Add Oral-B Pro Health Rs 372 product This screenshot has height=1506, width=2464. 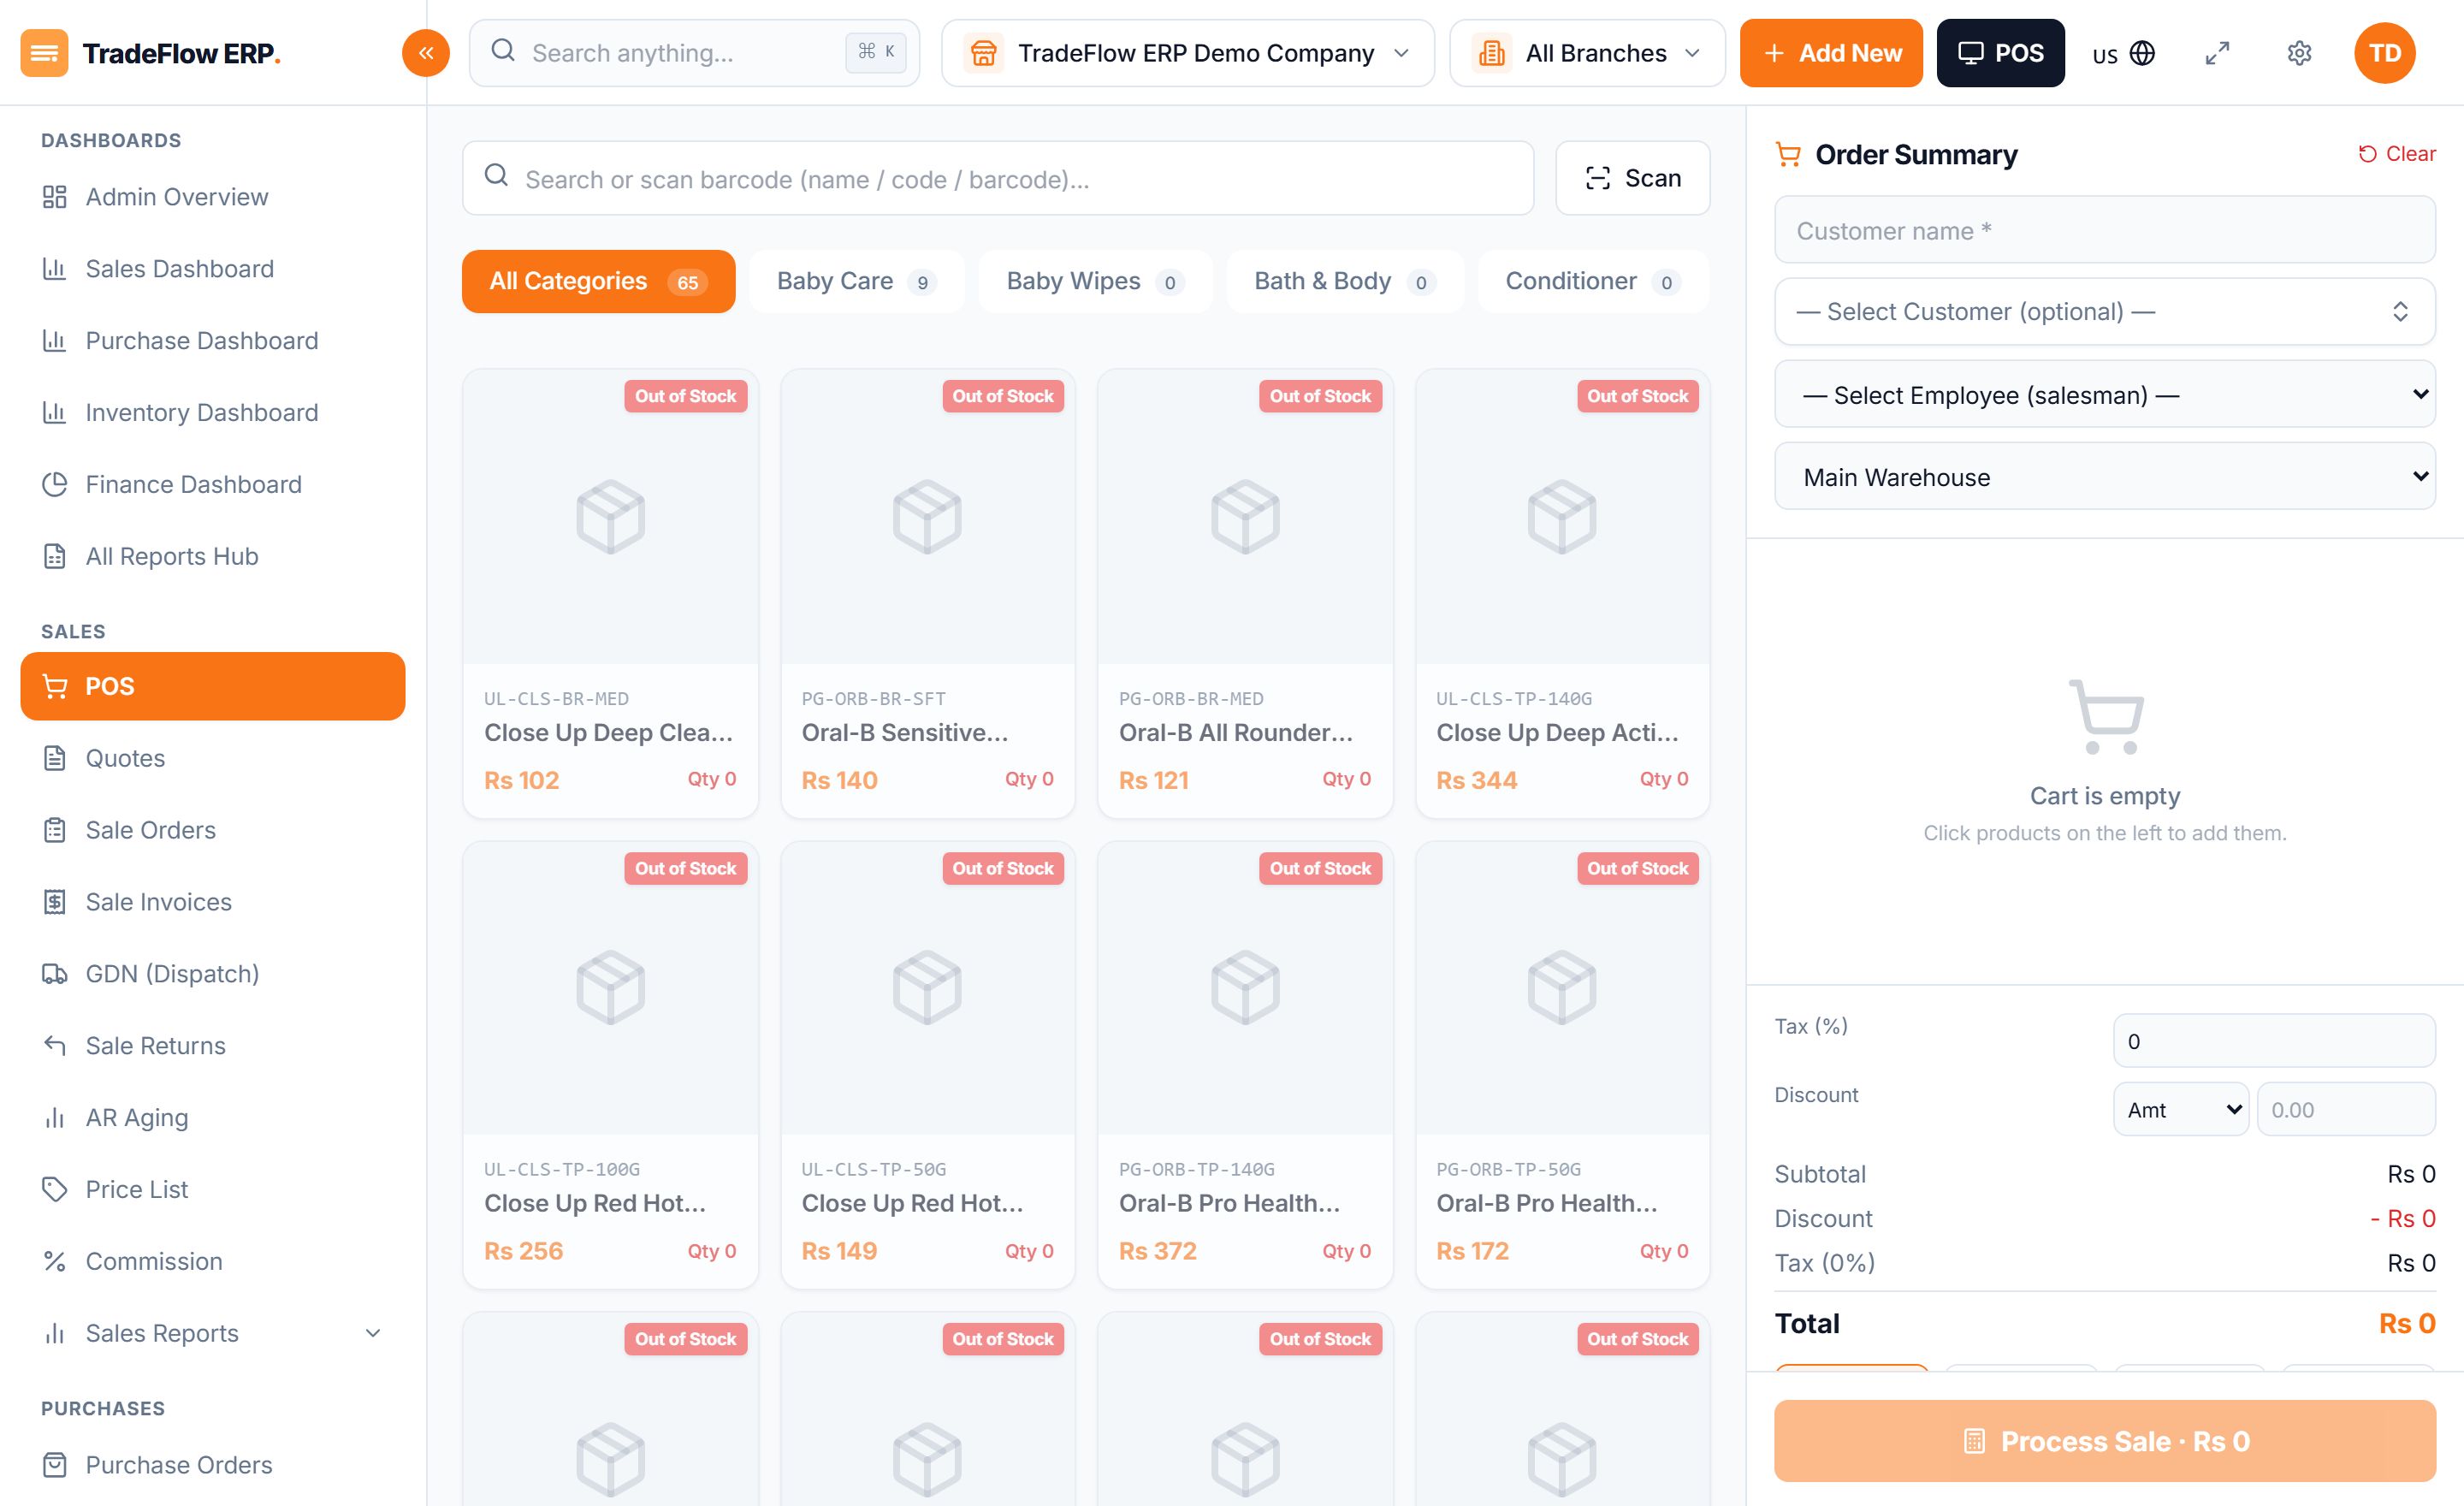1245,1065
